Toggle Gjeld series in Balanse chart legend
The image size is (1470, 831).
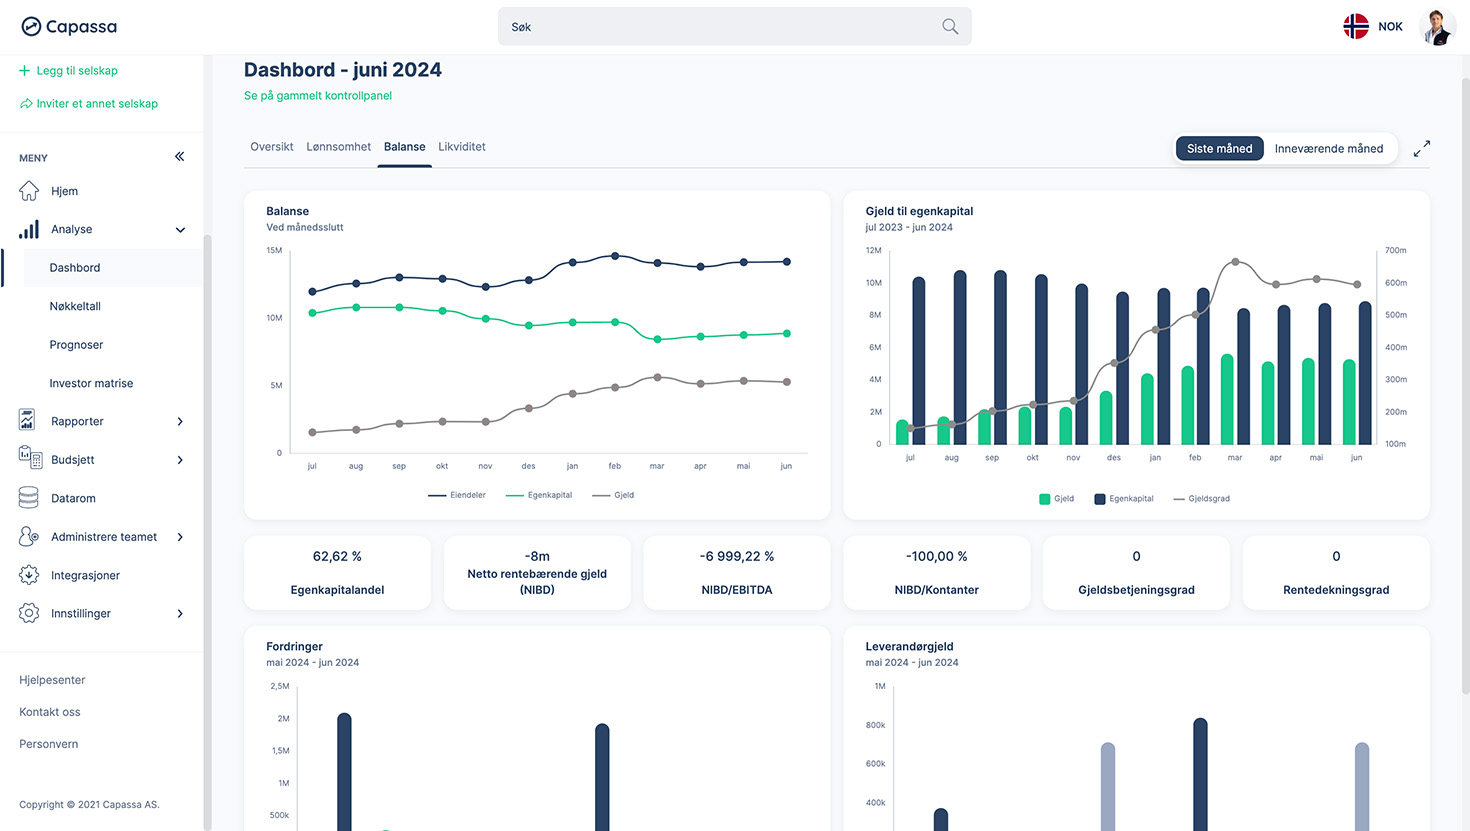click(613, 495)
